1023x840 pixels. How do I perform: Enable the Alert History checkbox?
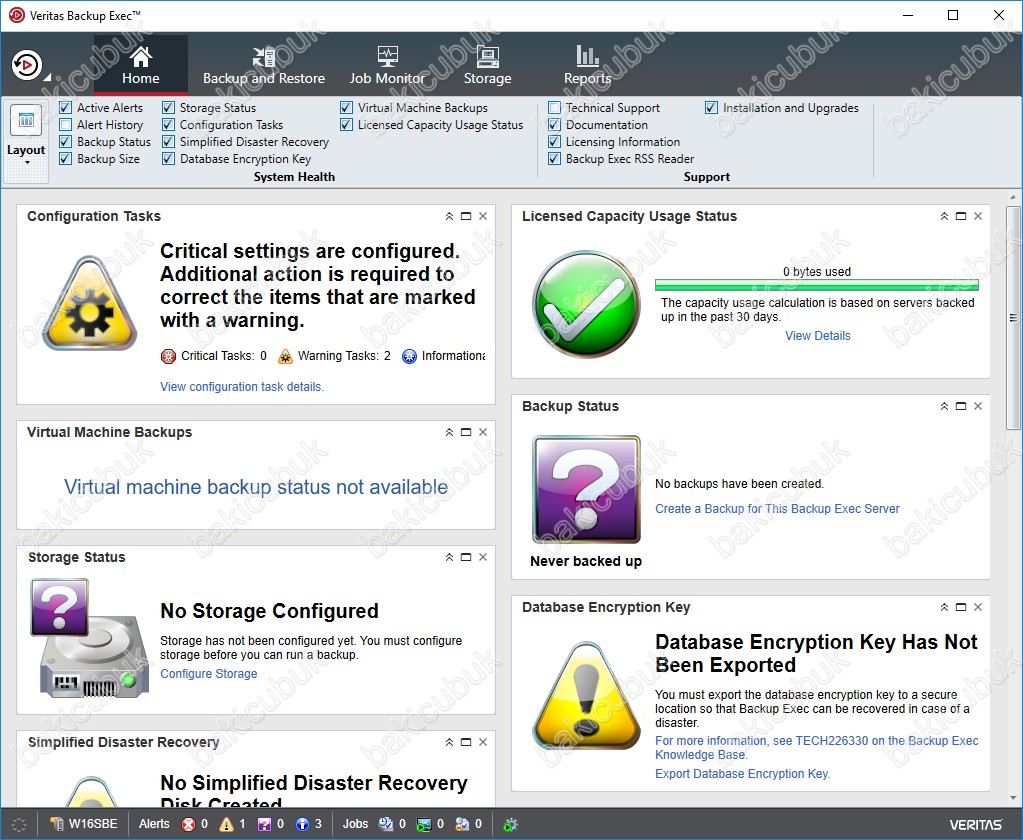65,125
